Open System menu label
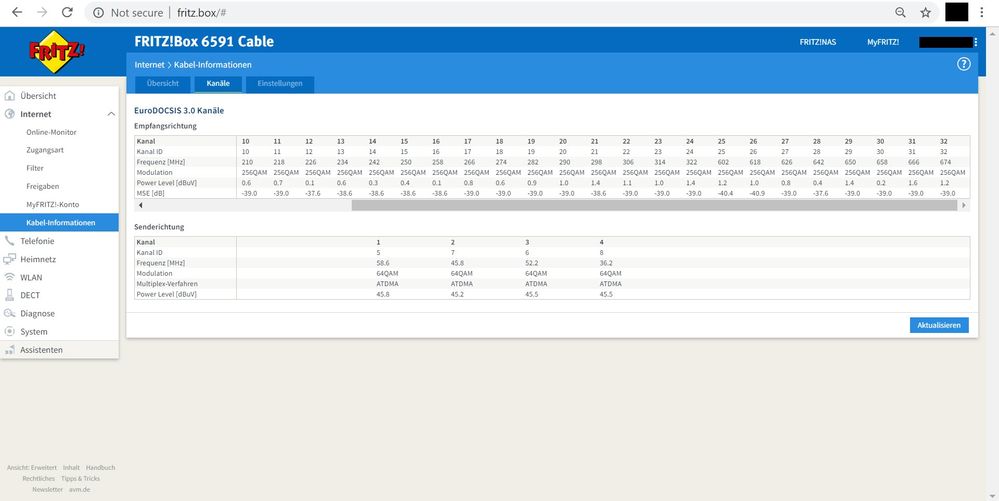 pyautogui.click(x=34, y=331)
